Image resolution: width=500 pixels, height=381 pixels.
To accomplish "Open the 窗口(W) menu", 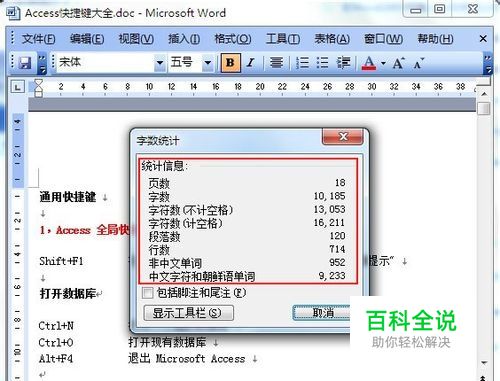I will point(383,39).
